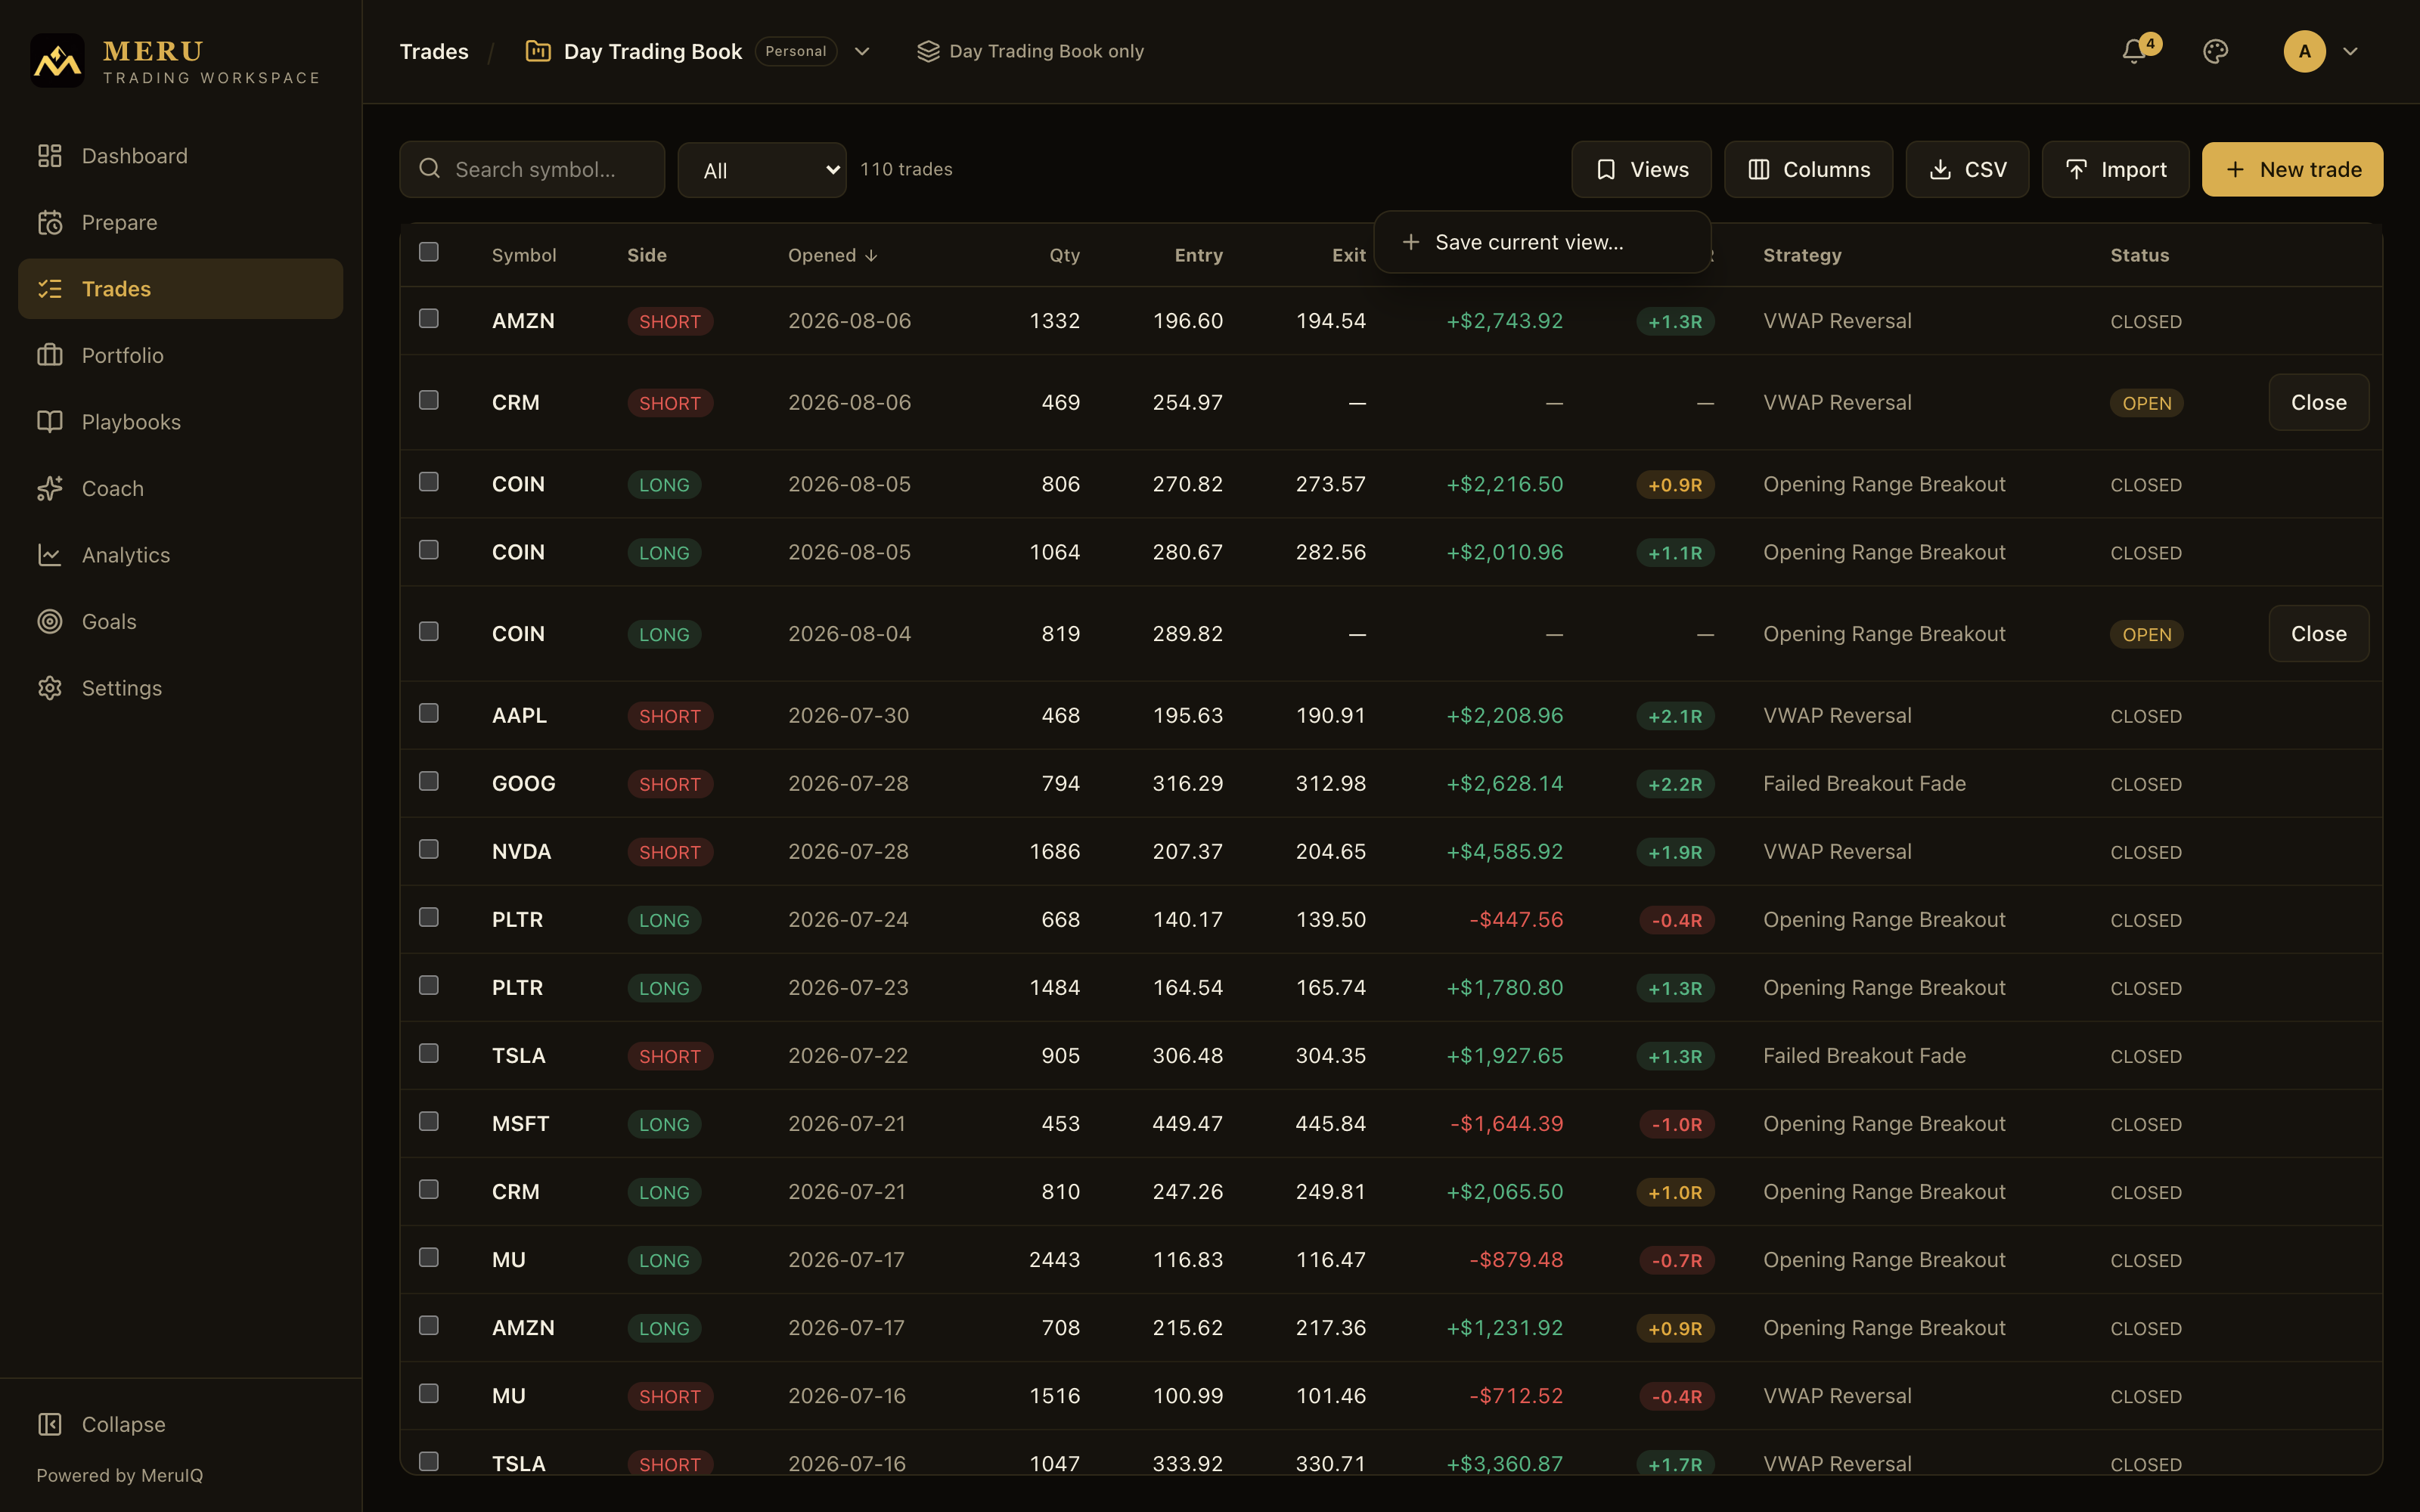
Task: Click the Side column header
Action: pos(647,255)
